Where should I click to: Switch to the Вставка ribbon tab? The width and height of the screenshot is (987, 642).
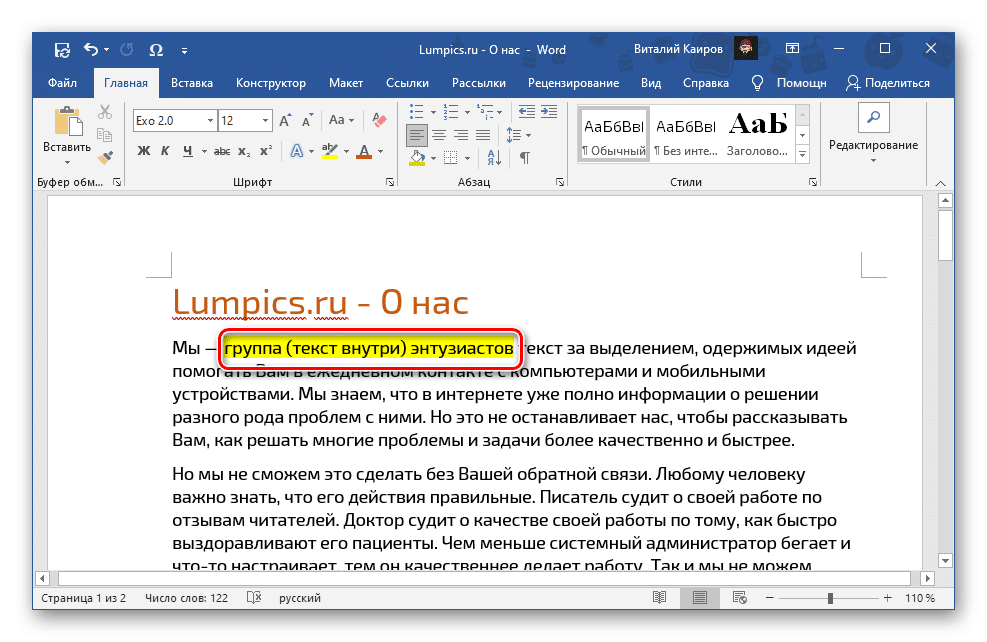click(x=192, y=83)
